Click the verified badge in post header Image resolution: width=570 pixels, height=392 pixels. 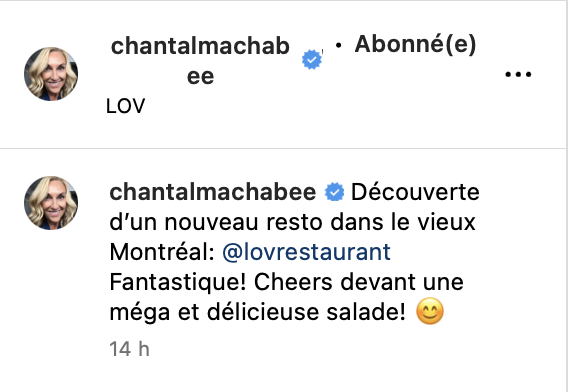click(x=312, y=59)
